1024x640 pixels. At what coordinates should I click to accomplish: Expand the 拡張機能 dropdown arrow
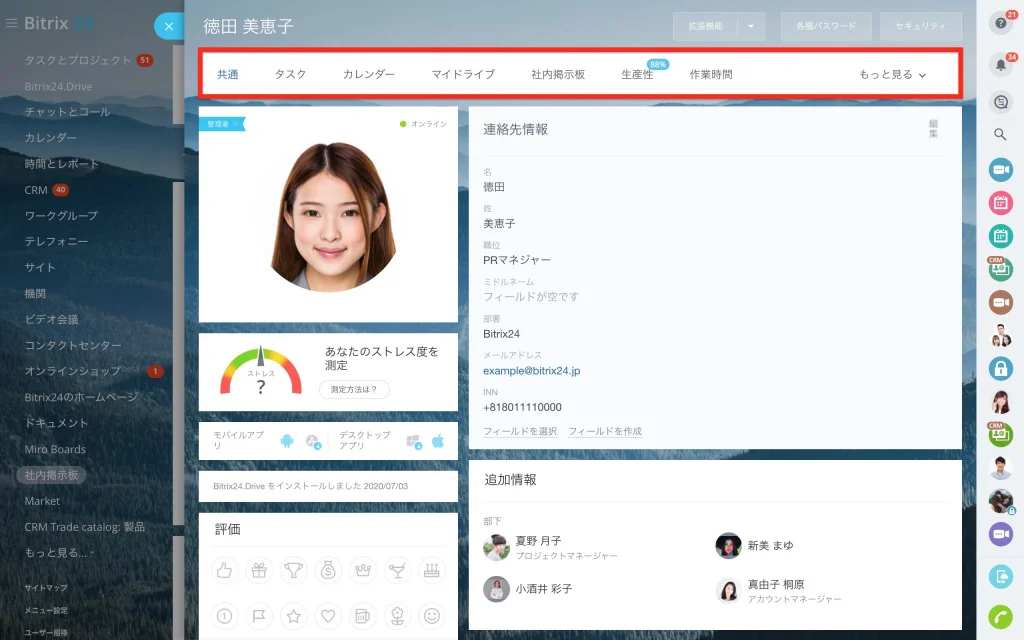click(751, 26)
